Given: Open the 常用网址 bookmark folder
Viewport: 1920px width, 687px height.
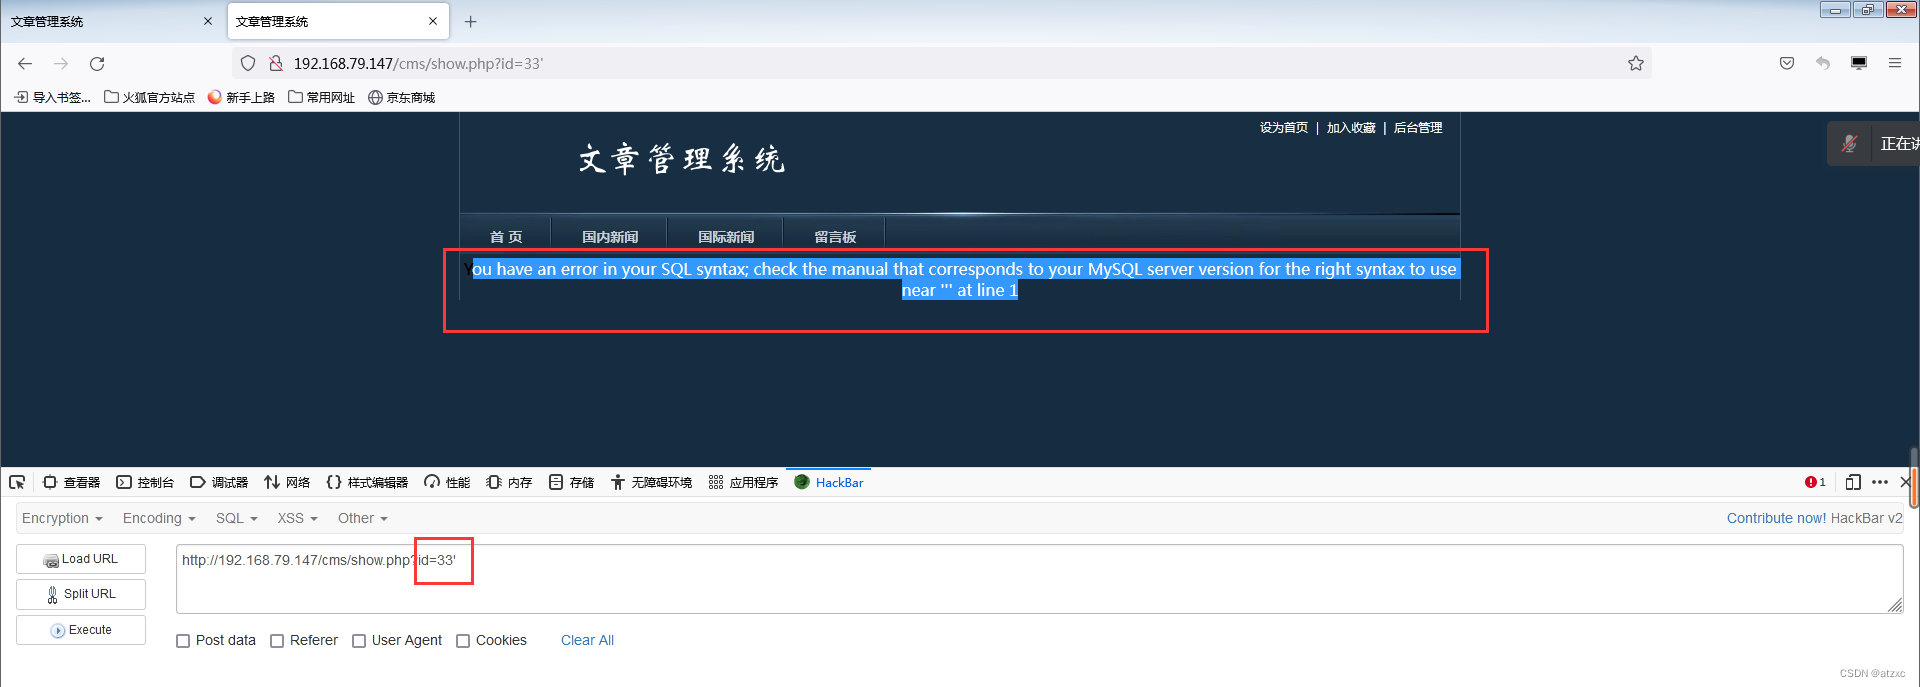Looking at the screenshot, I should click(x=321, y=97).
